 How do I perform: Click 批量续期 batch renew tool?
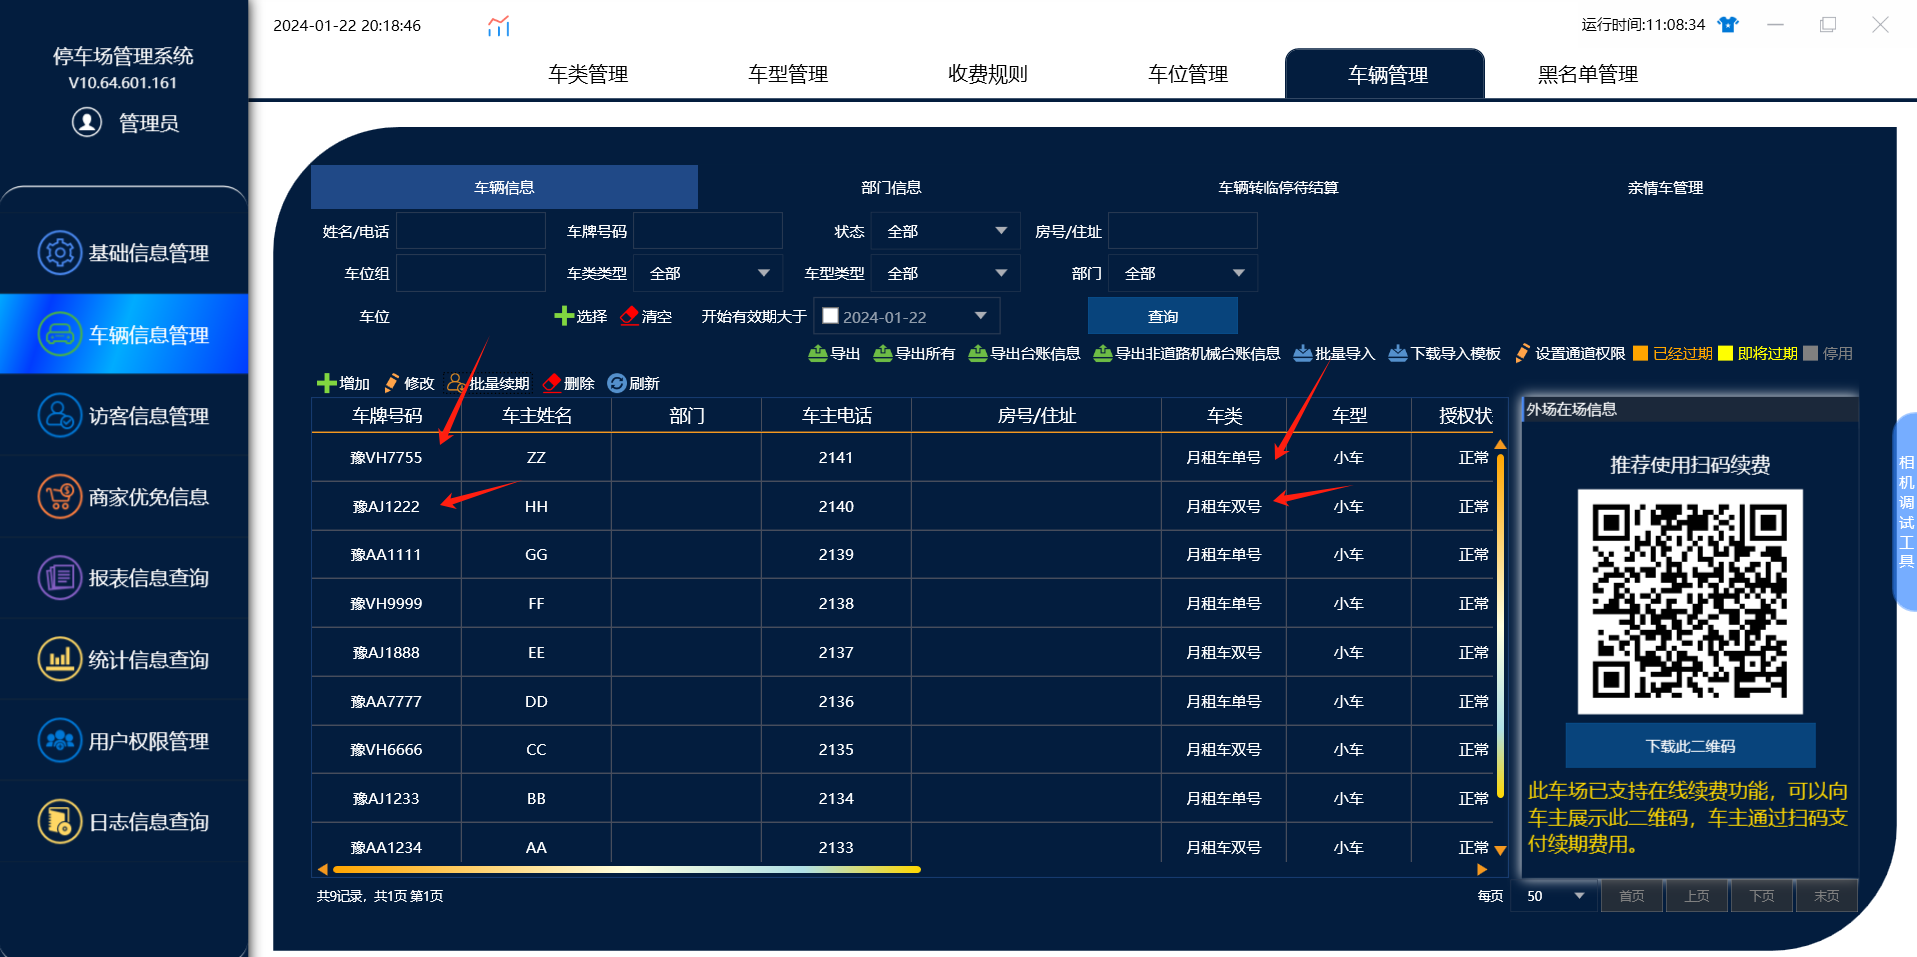tap(488, 383)
